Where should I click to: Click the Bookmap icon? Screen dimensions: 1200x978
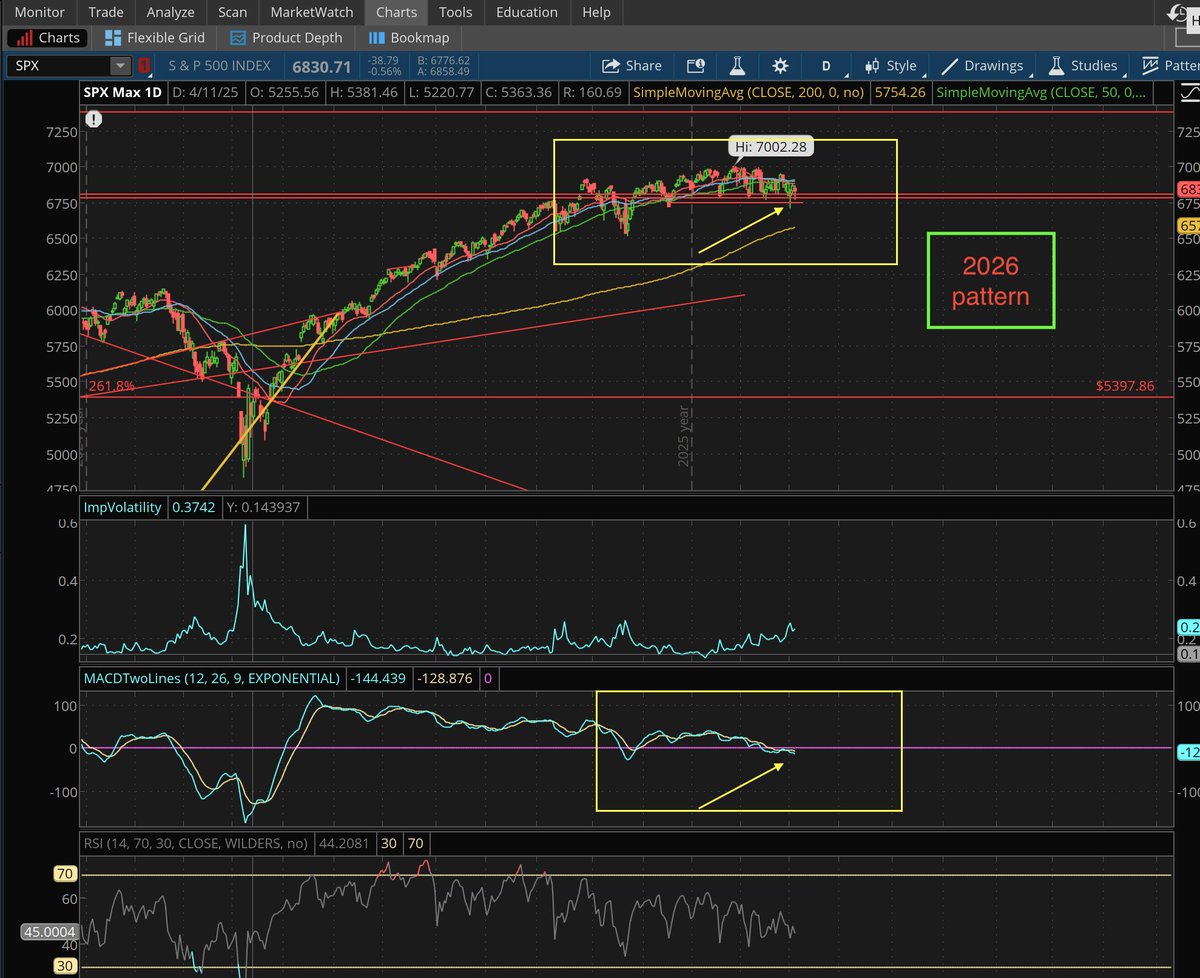(x=377, y=38)
